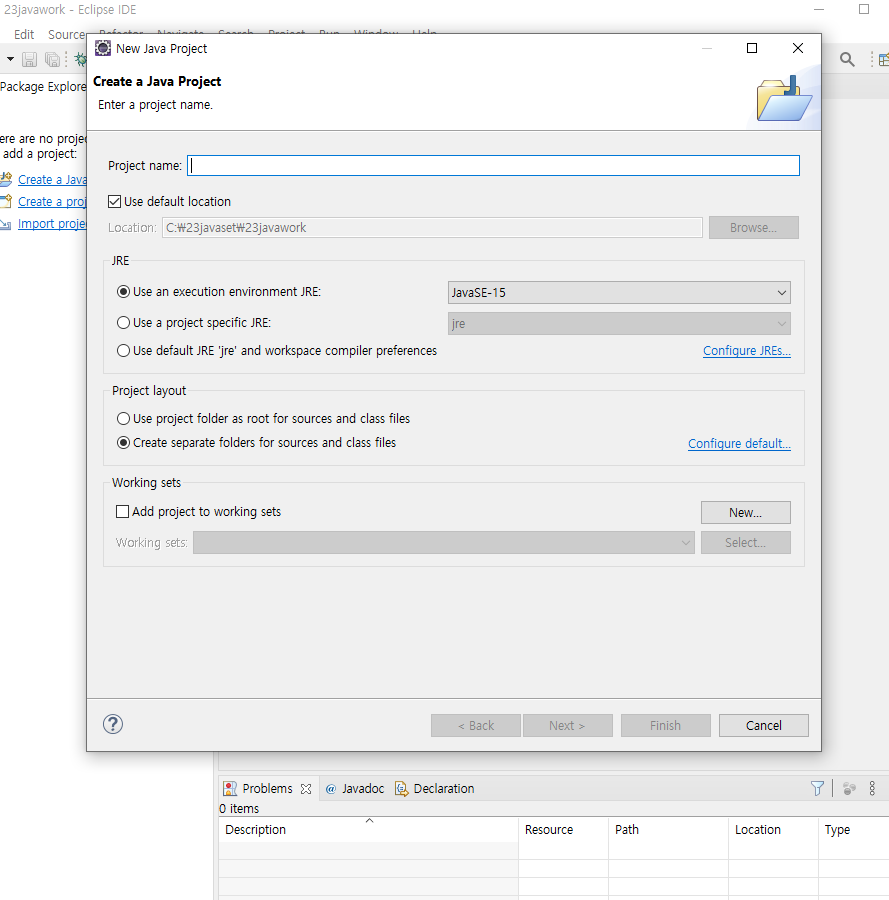Screen dimensions: 889x900
Task: Open the Source menu
Action: click(67, 34)
